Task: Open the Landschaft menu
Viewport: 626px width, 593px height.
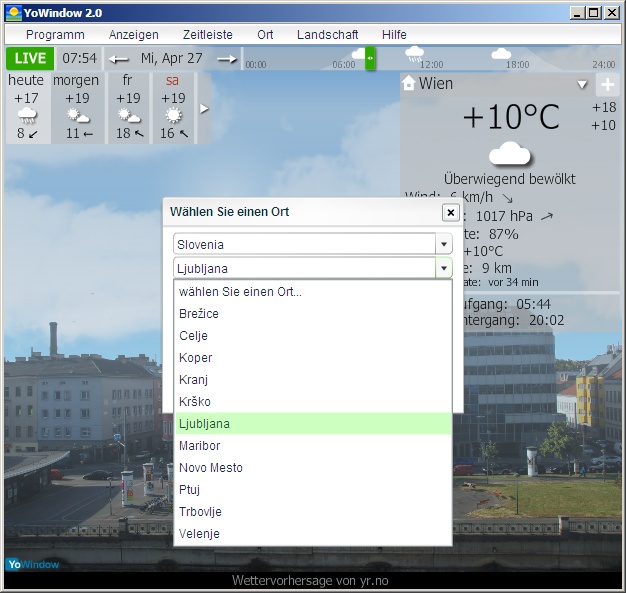Action: tap(327, 34)
